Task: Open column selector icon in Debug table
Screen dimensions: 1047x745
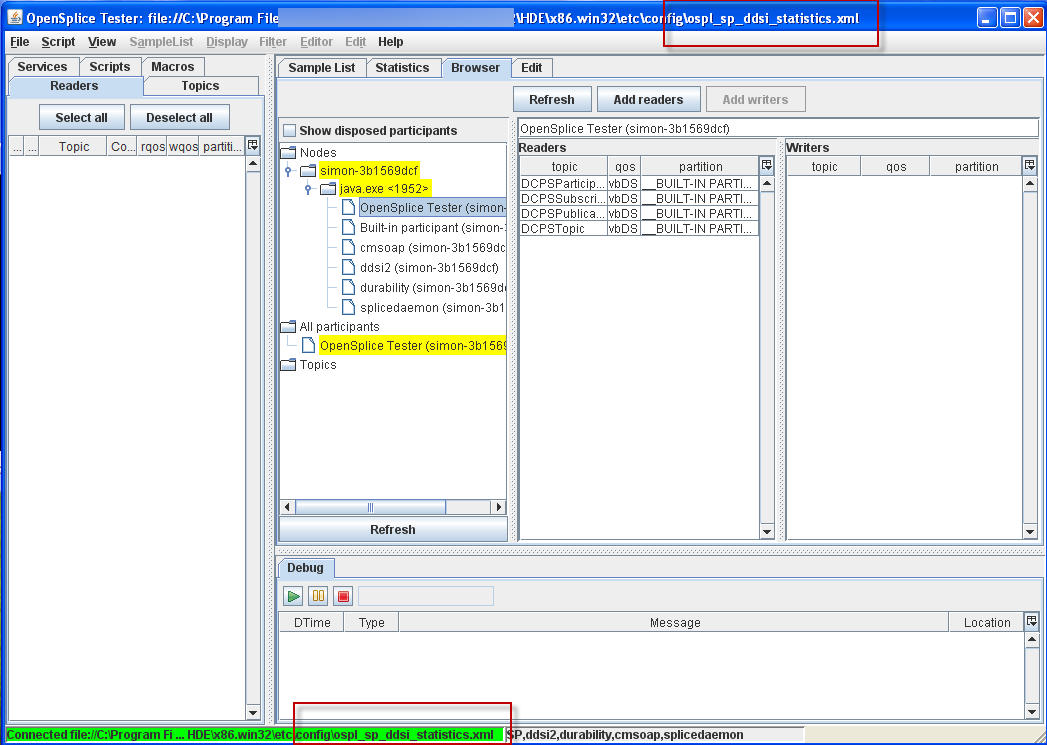Action: pyautogui.click(x=1032, y=622)
